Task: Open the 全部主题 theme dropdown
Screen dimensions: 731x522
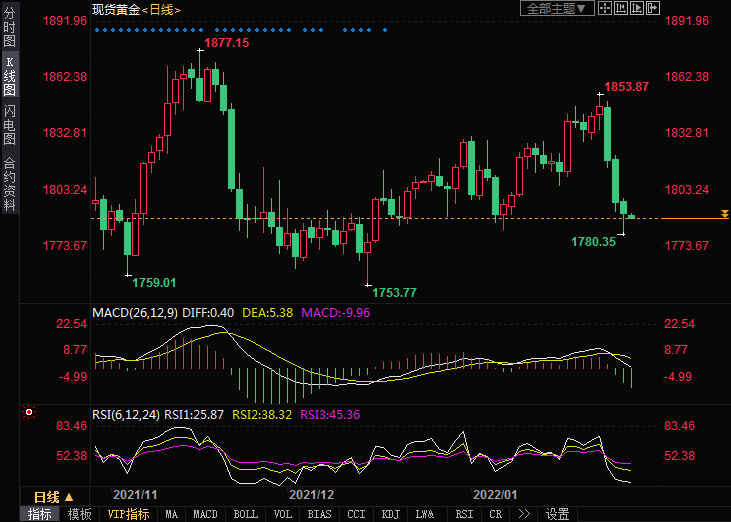Action: 557,9
